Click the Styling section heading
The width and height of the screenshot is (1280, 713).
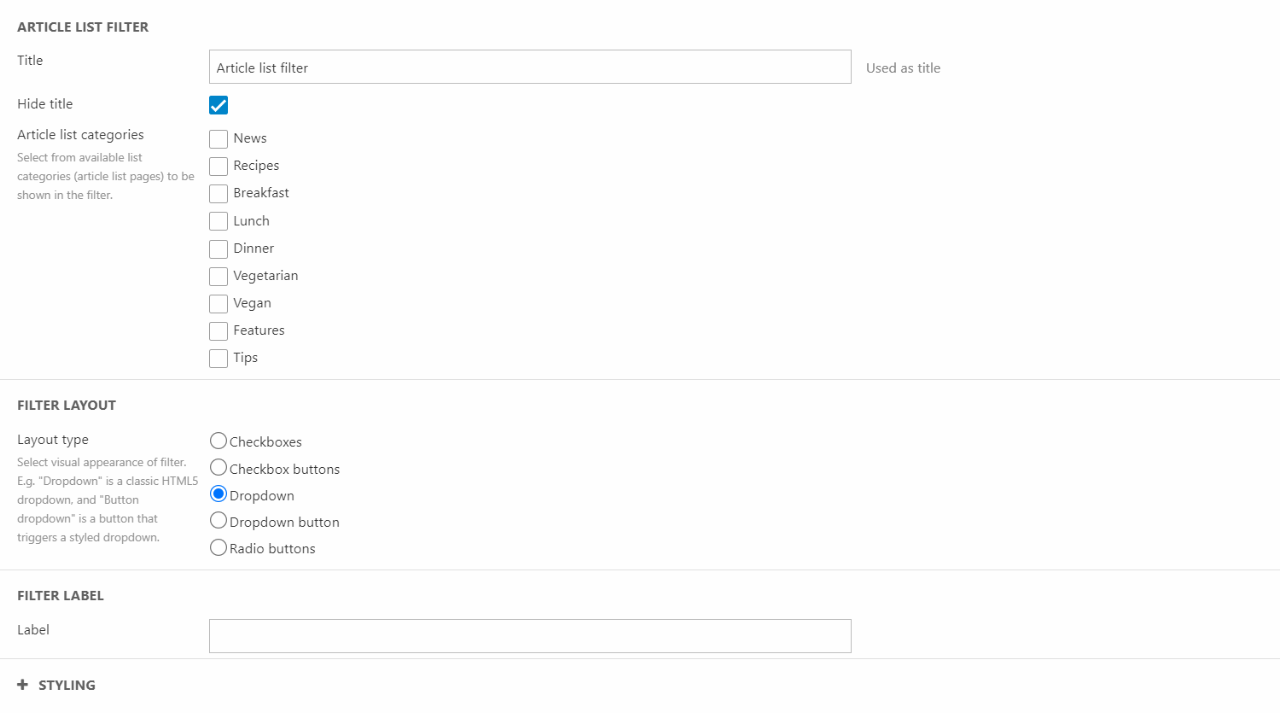[67, 685]
